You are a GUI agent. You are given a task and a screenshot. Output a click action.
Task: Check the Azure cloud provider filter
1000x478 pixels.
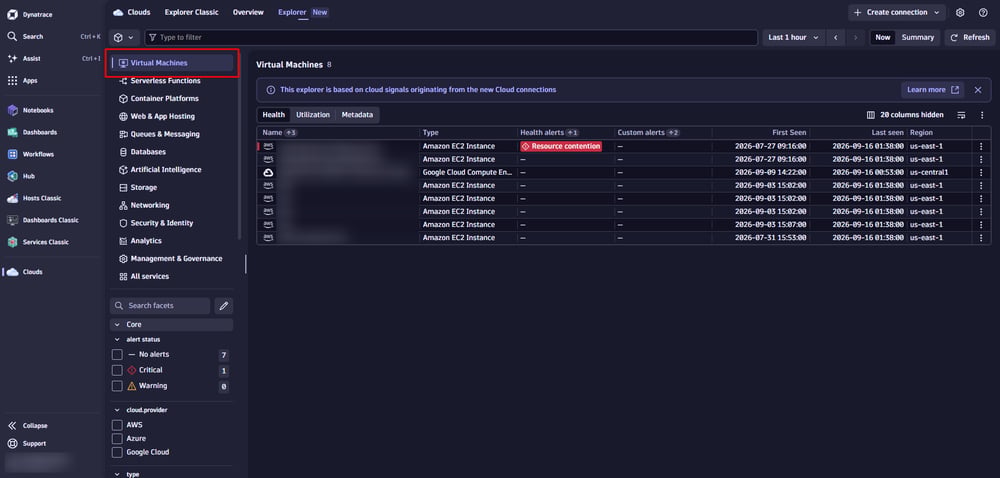[x=117, y=439]
